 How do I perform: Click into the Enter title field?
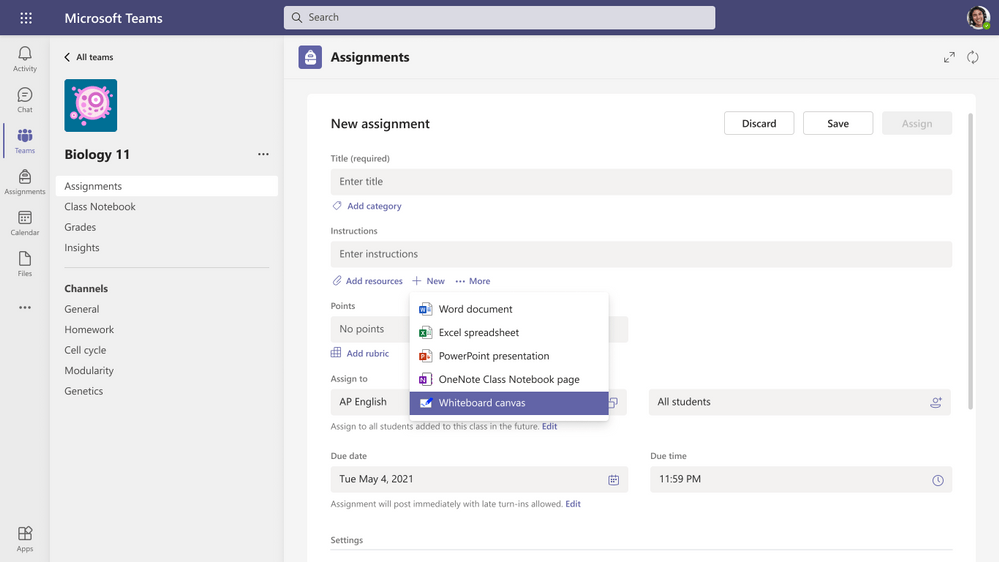(640, 182)
